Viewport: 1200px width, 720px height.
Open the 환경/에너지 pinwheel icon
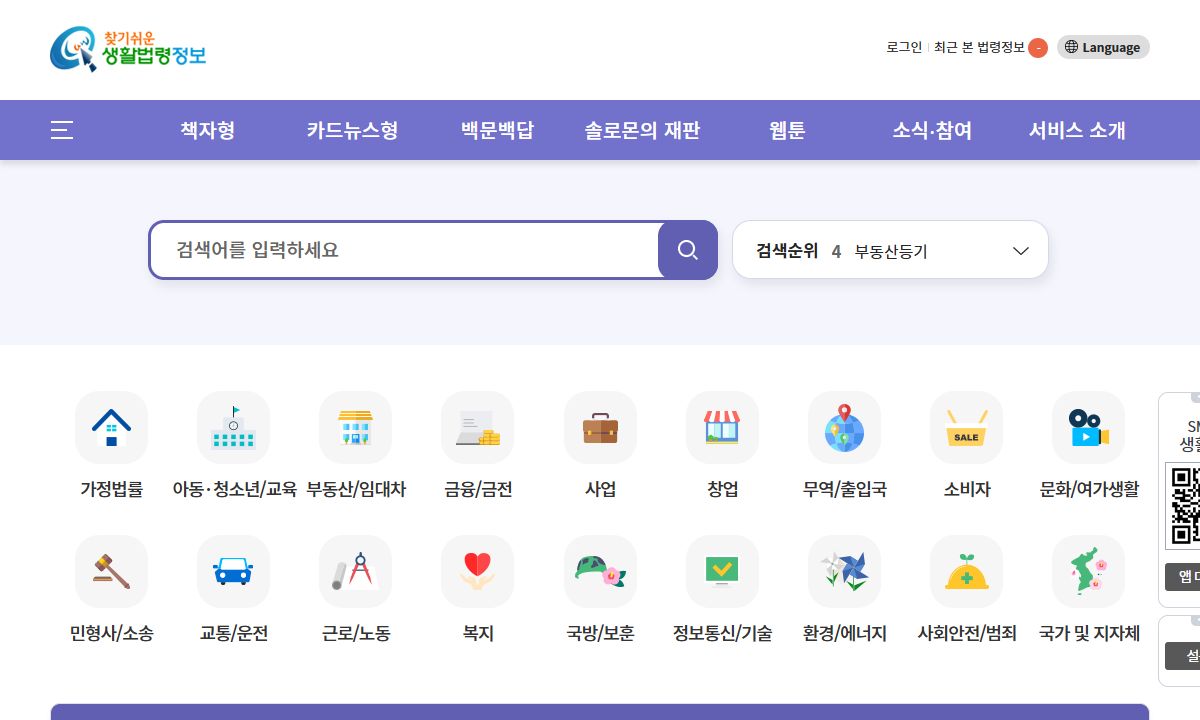pos(844,572)
